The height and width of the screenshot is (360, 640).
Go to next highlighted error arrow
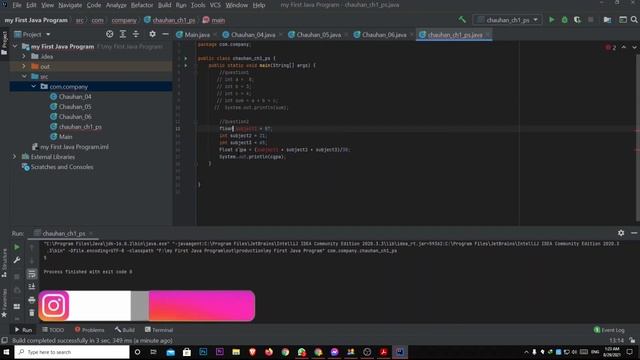(634, 47)
